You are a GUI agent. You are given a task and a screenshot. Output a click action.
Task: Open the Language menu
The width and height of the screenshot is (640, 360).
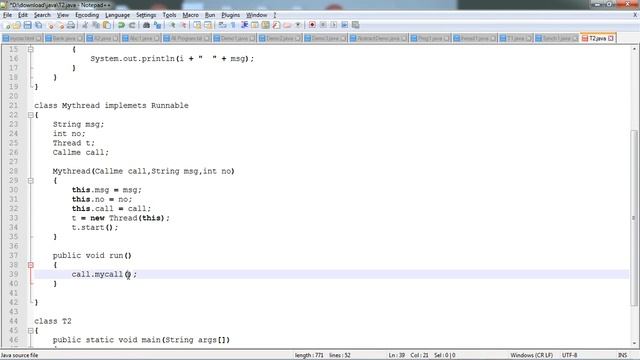point(117,15)
